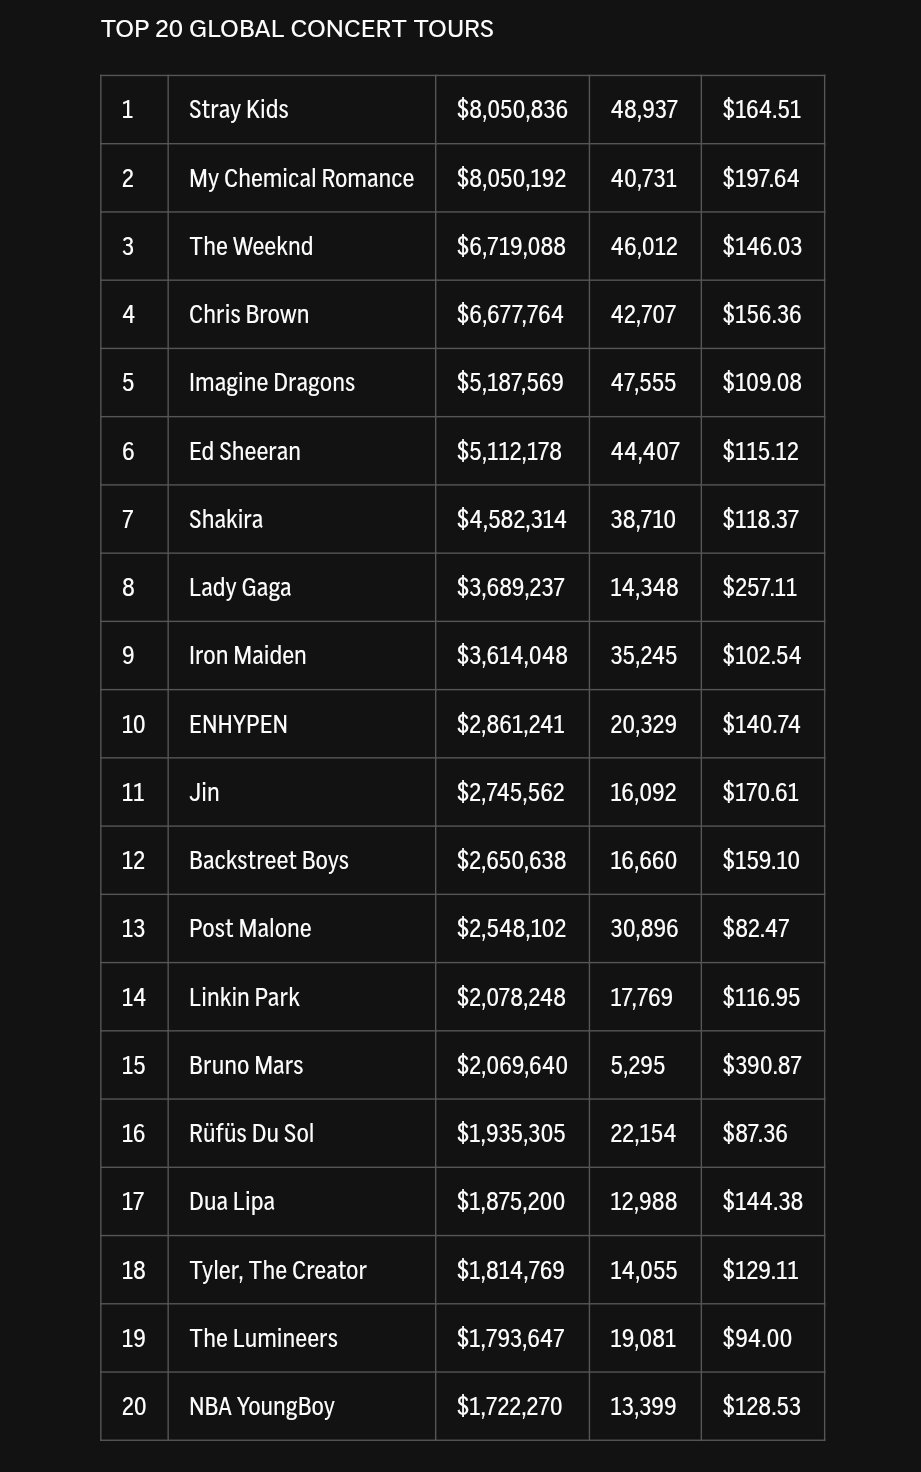Viewport: 921px width, 1472px height.
Task: Click the Top 20 Global Concert Tours heading
Action: click(297, 29)
